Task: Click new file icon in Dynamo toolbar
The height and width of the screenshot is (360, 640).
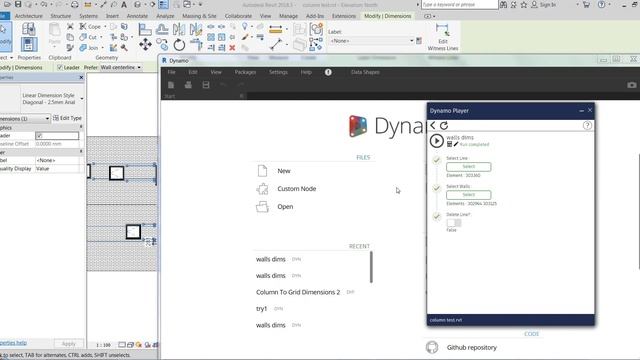Action: click(x=171, y=85)
